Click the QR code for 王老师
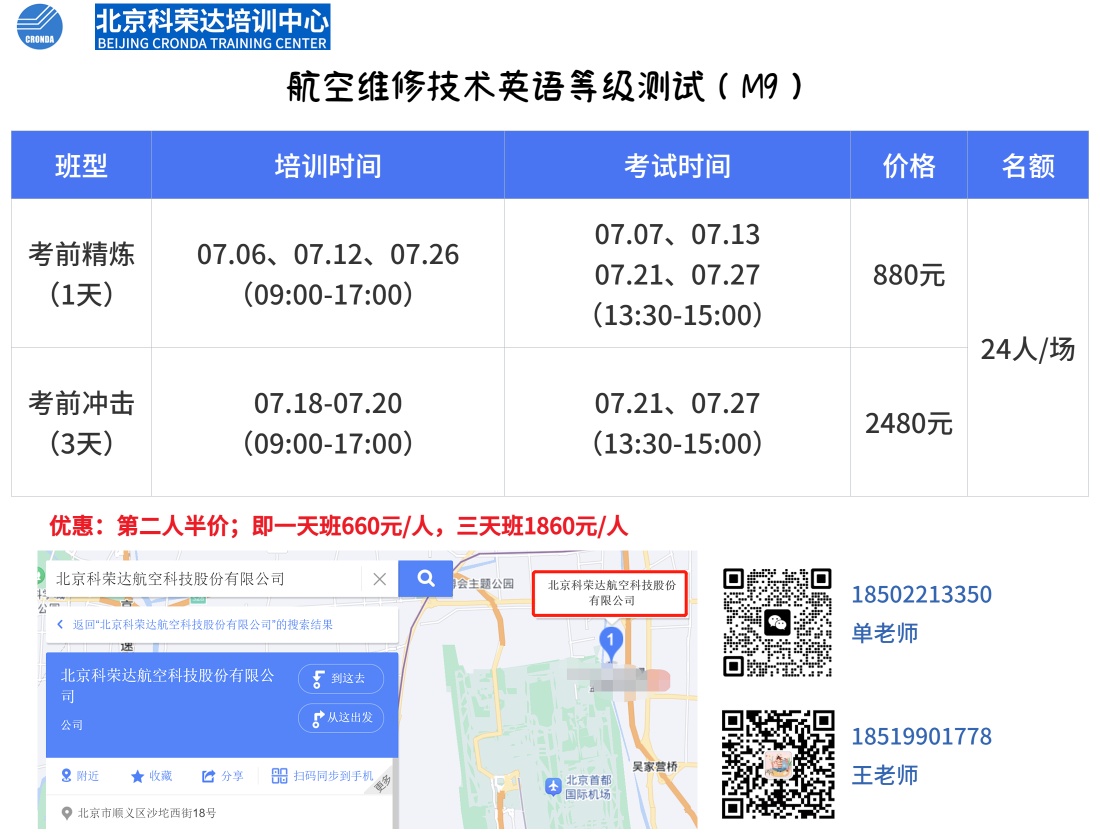Screen dimensions: 1100x836 coord(777,764)
